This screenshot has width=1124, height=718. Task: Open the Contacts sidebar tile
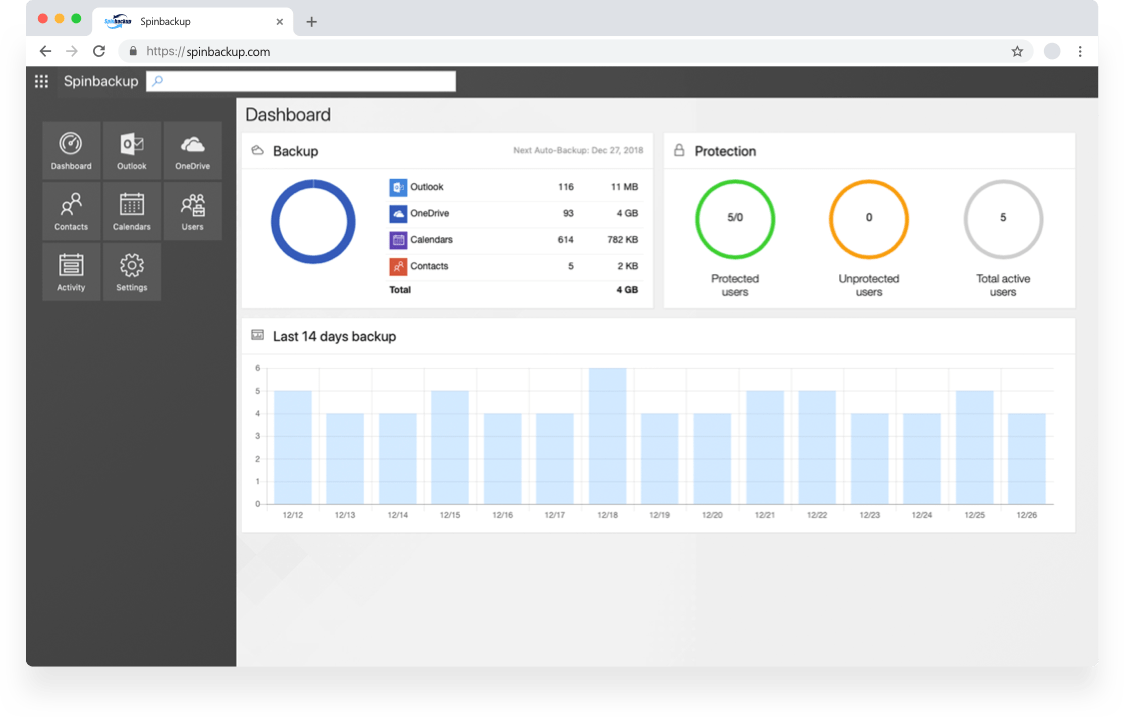pyautogui.click(x=71, y=211)
